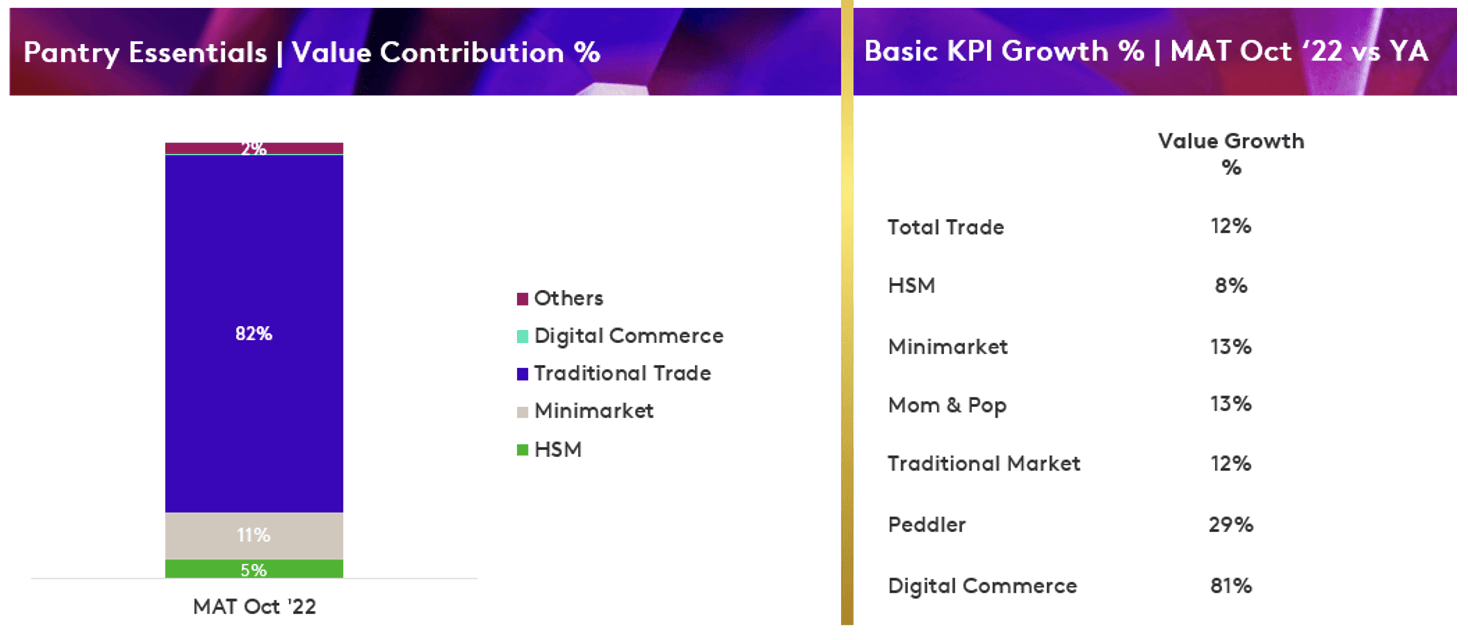Select the Peddler row label
The height and width of the screenshot is (640, 1468).
(927, 524)
